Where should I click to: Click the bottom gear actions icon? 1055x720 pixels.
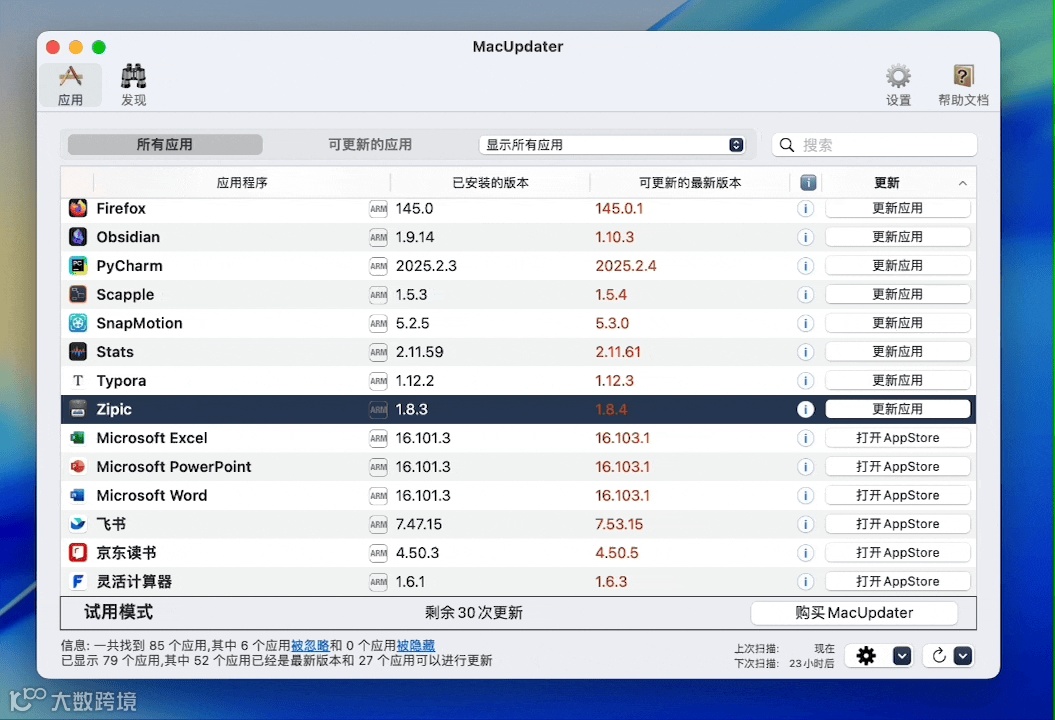[x=867, y=655]
